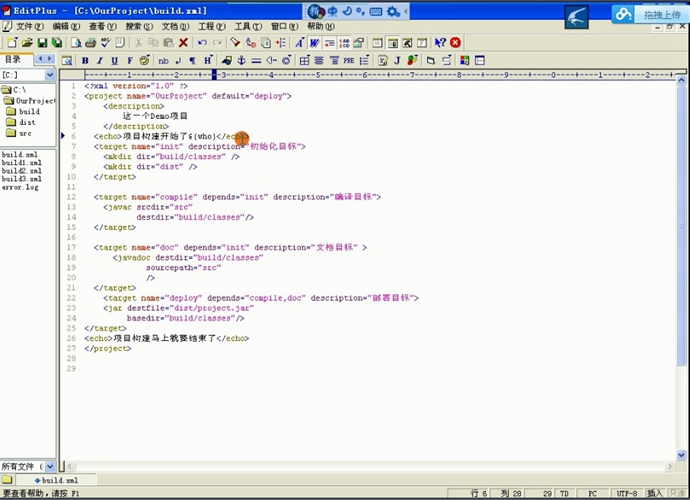This screenshot has height=500, width=690.
Task: Open the 编辑 menu
Action: (66, 26)
